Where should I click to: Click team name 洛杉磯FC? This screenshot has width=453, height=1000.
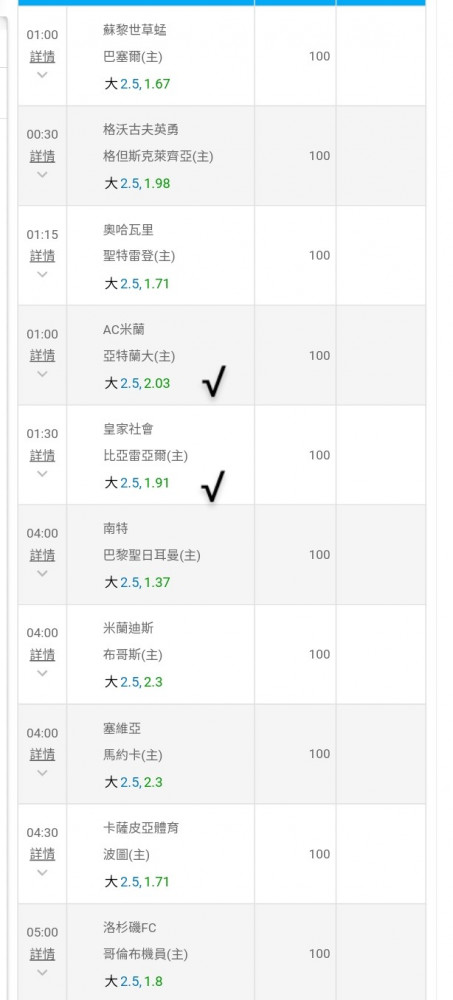click(x=130, y=927)
